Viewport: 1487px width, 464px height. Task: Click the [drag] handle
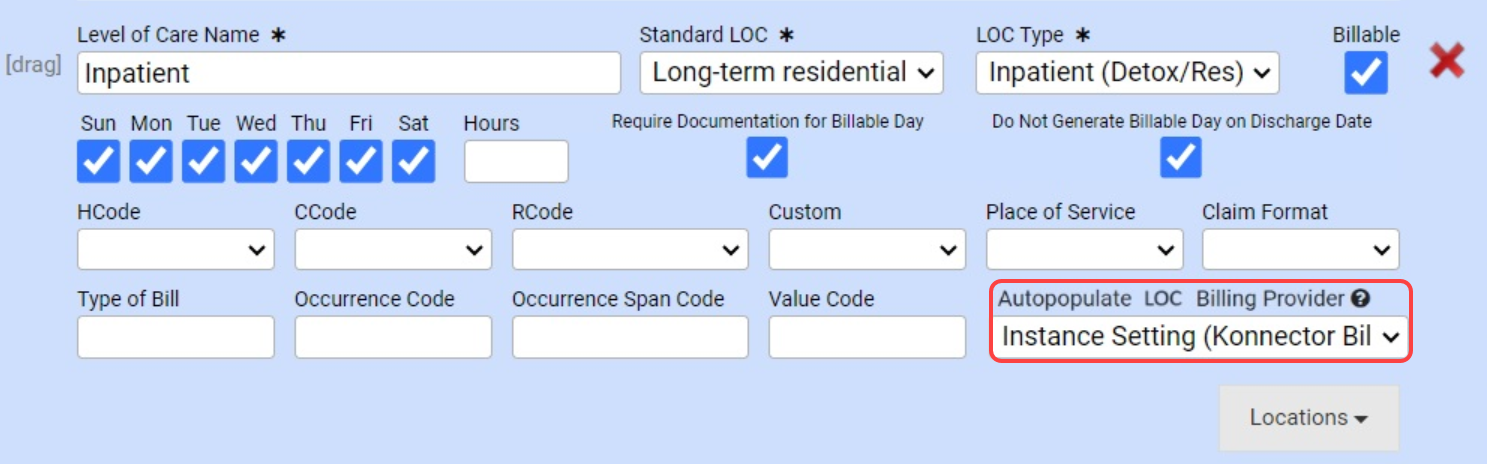point(33,65)
